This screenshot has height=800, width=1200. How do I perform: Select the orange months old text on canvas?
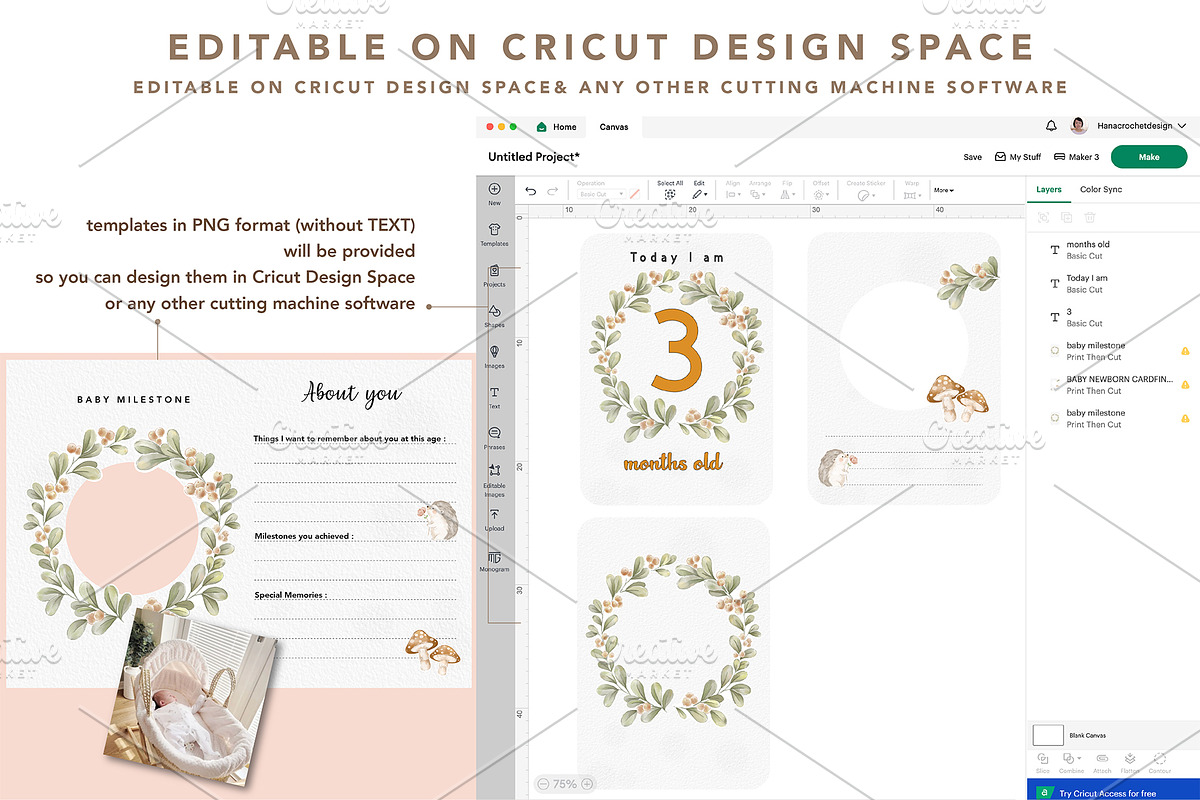pos(673,463)
